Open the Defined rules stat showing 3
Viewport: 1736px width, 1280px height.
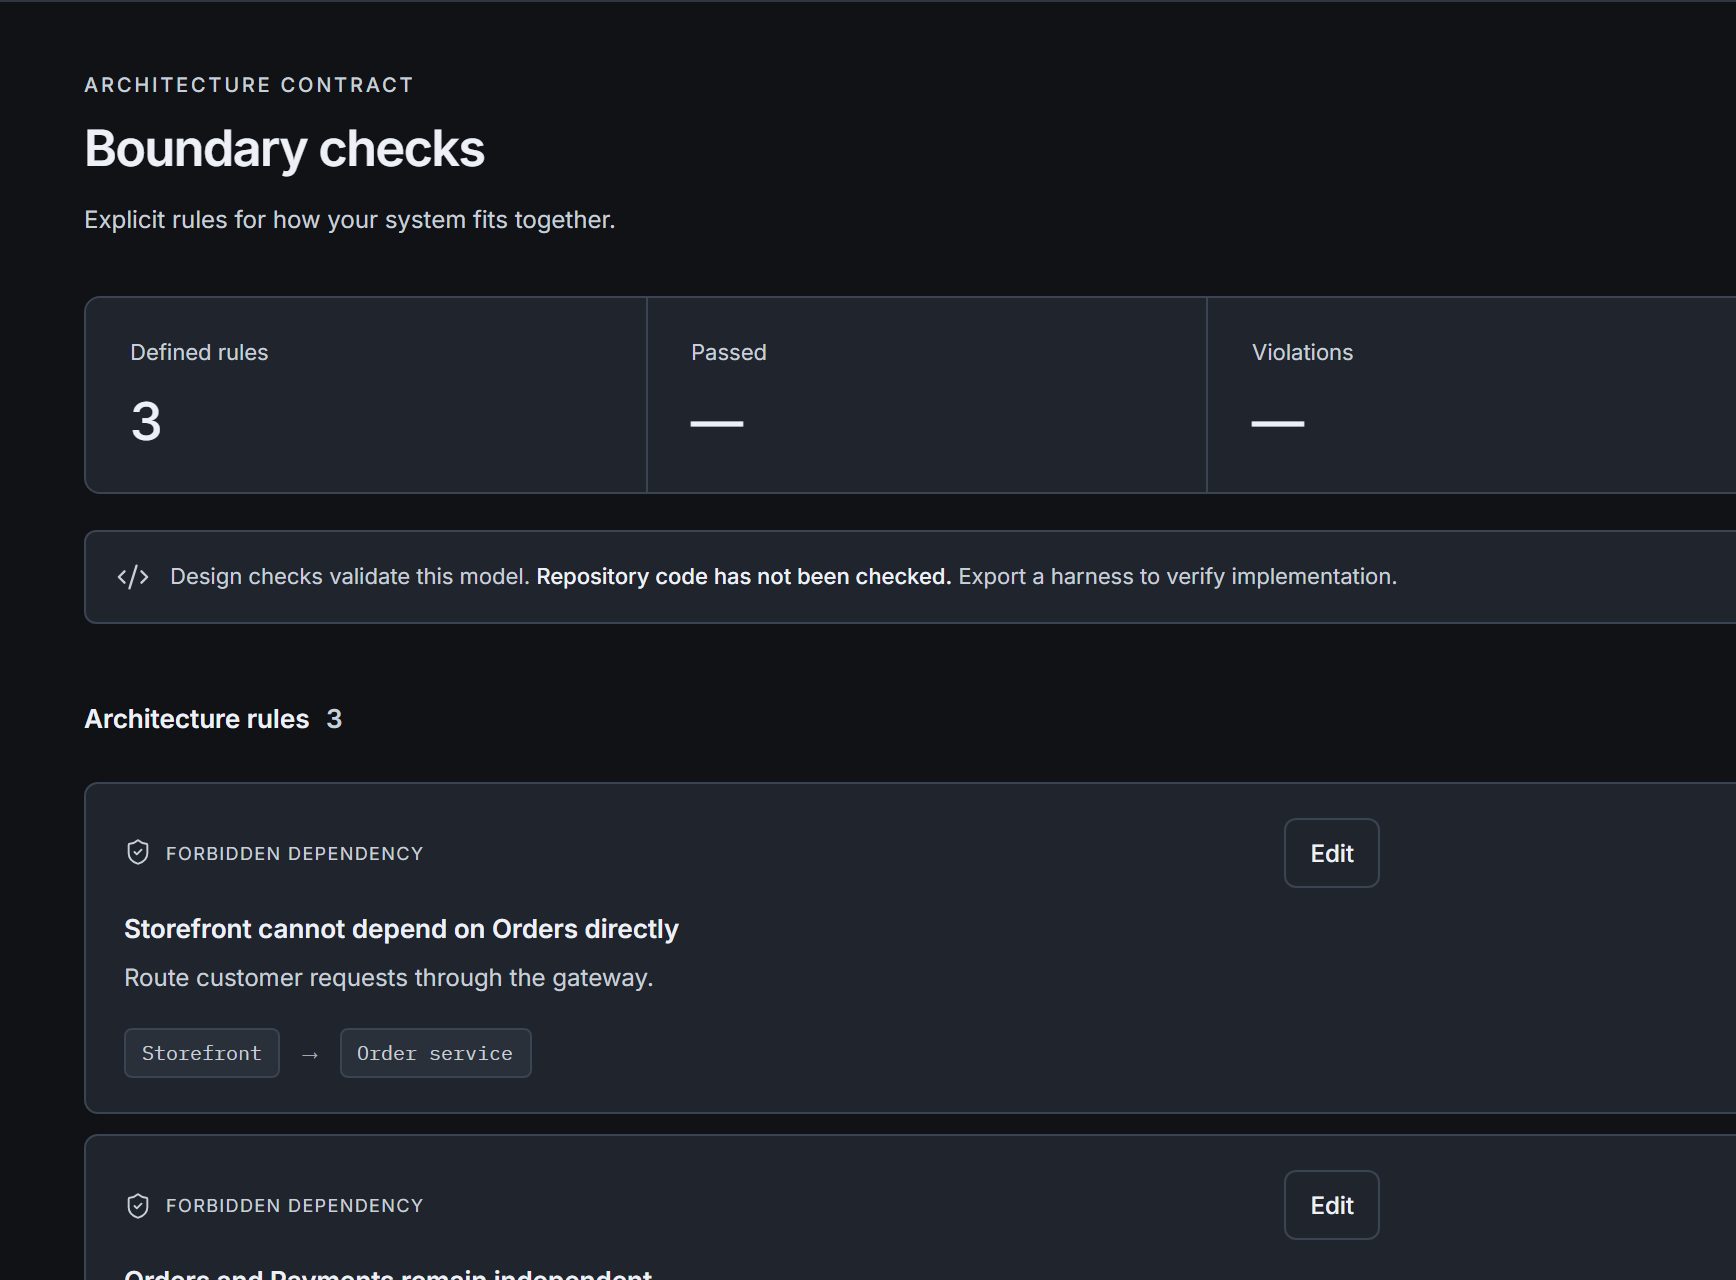366,395
